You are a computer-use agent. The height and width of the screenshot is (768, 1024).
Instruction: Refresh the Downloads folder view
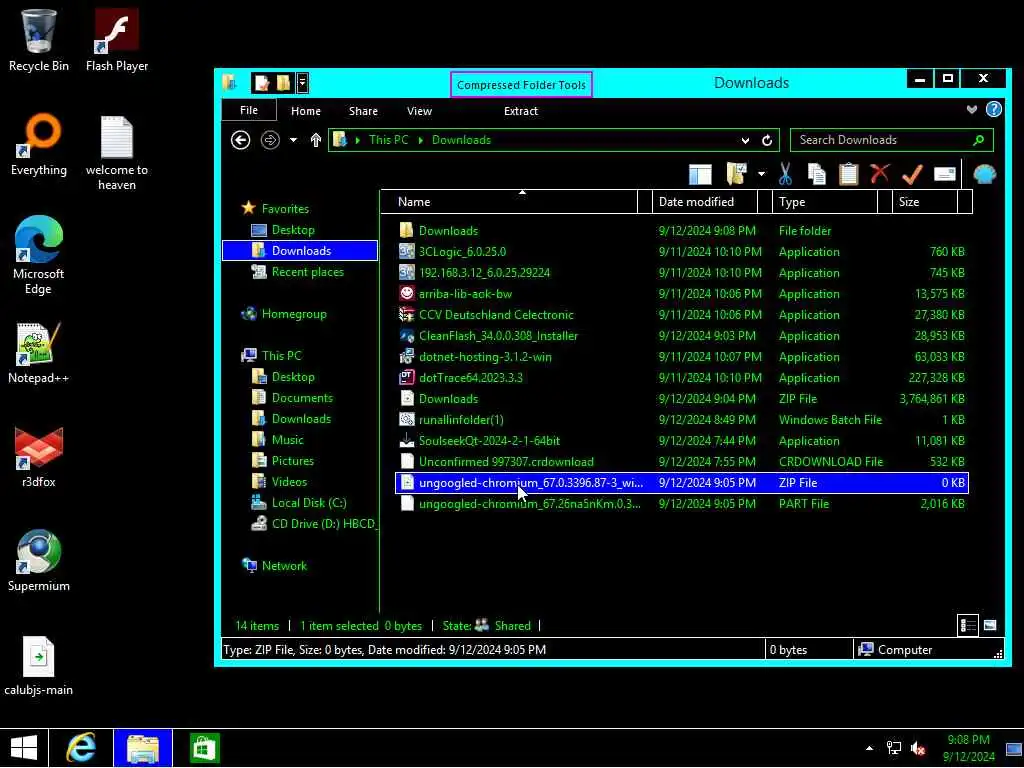click(x=767, y=140)
